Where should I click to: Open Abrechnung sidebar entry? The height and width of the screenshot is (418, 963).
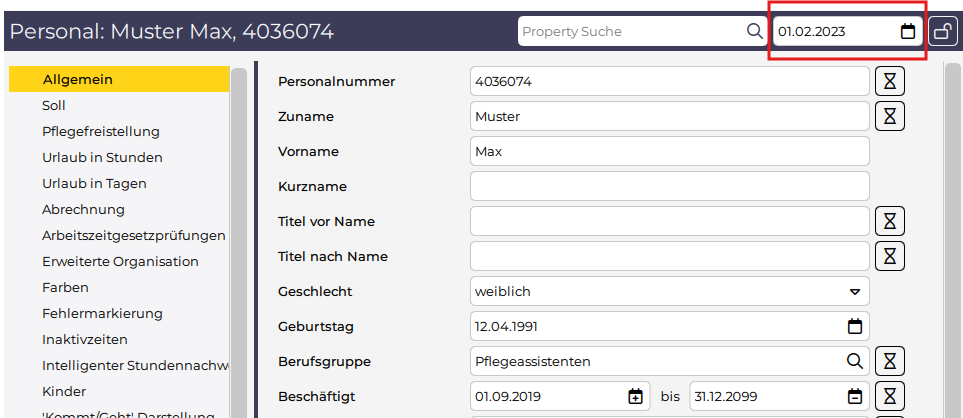pyautogui.click(x=83, y=209)
